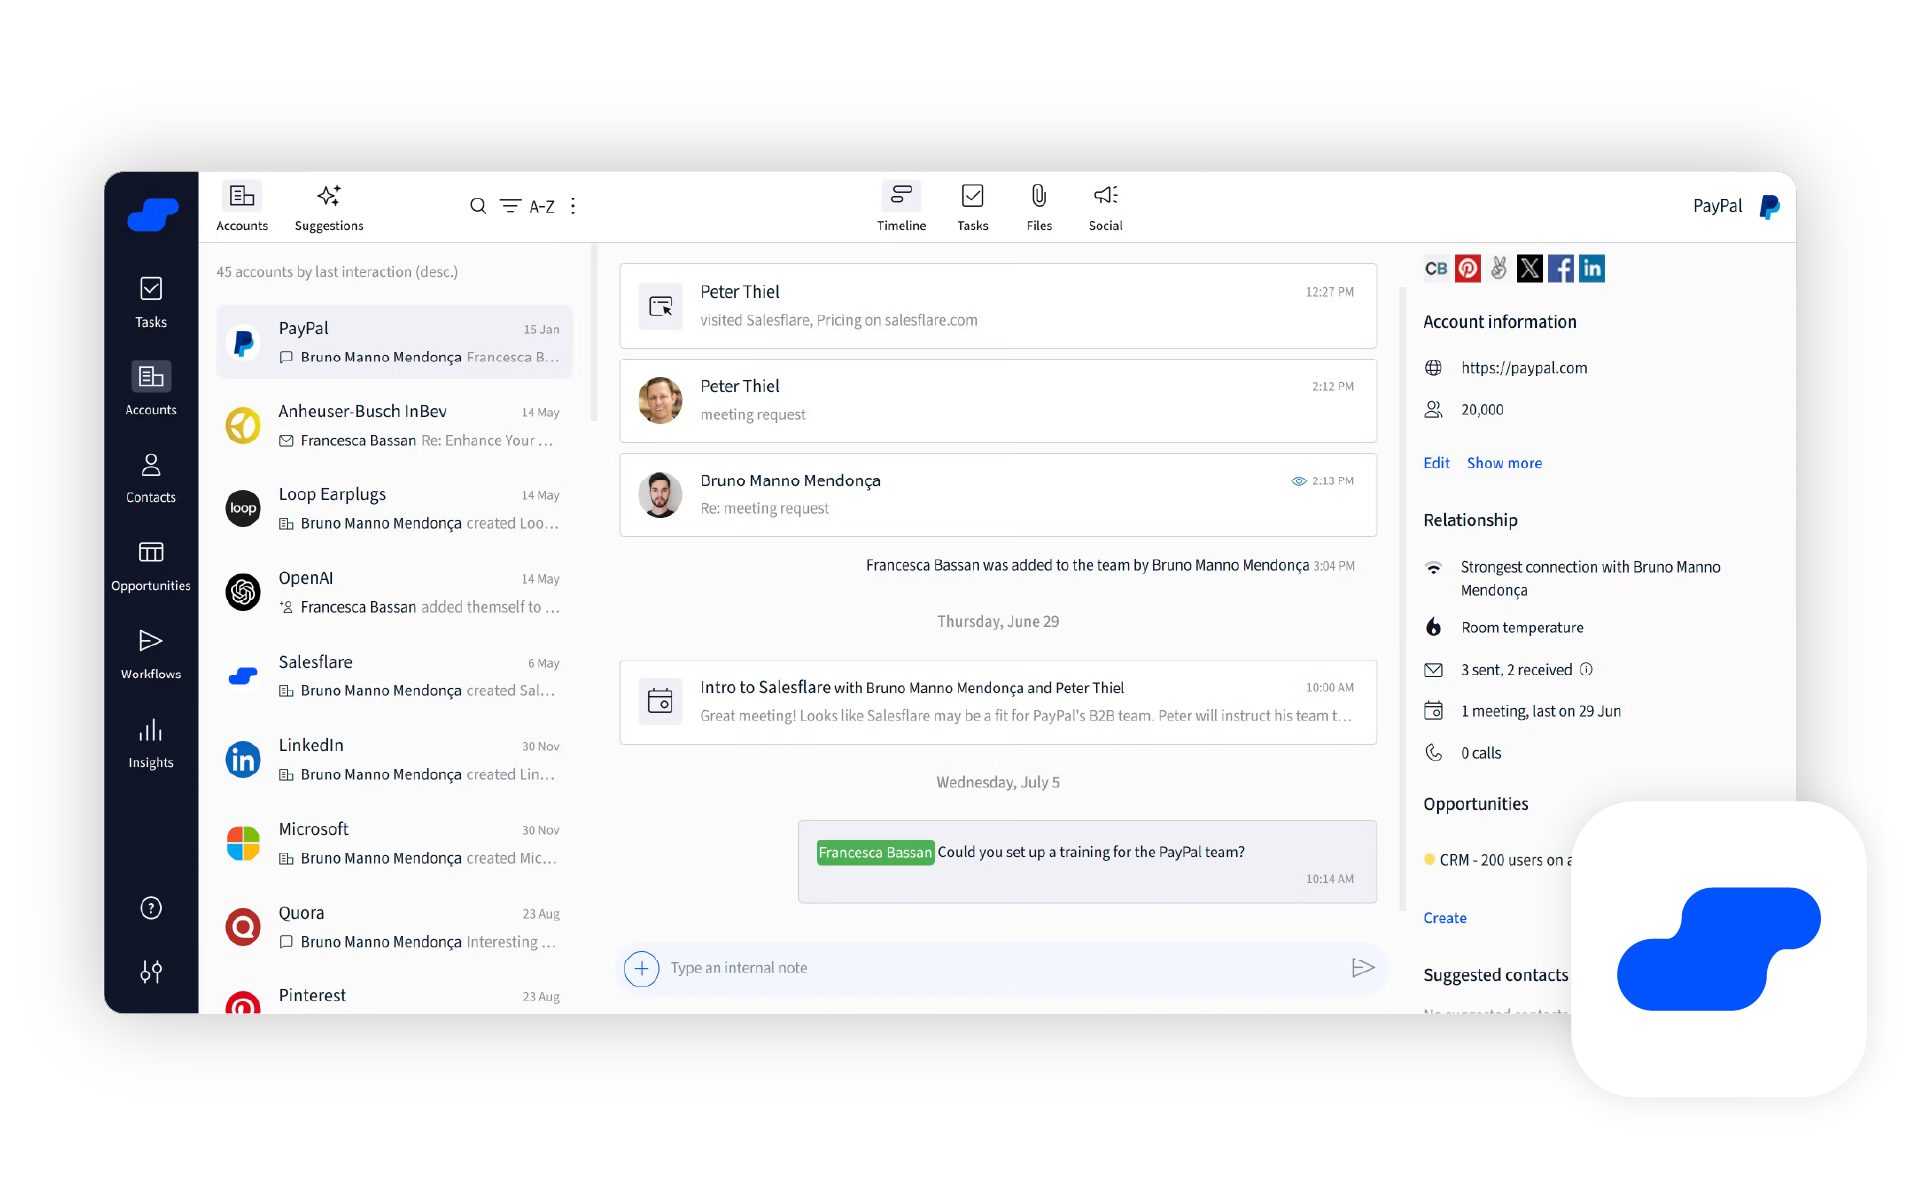Click eye icon on Bruno's email reply

pos(1299,481)
